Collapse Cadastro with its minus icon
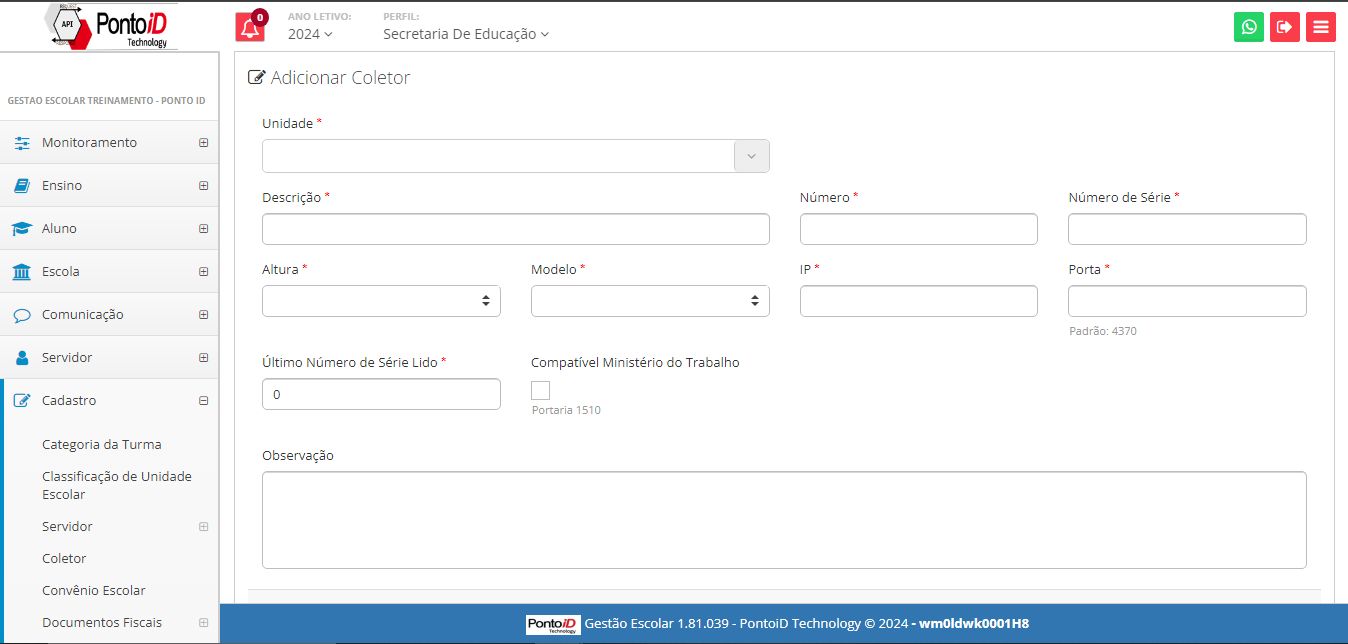This screenshot has width=1348, height=644. click(x=204, y=401)
